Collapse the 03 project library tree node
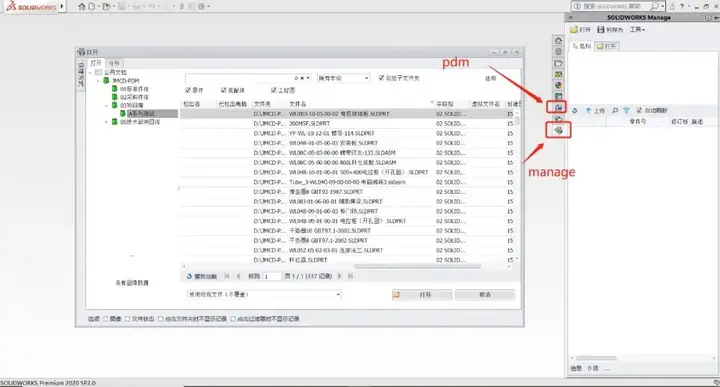 (107, 106)
